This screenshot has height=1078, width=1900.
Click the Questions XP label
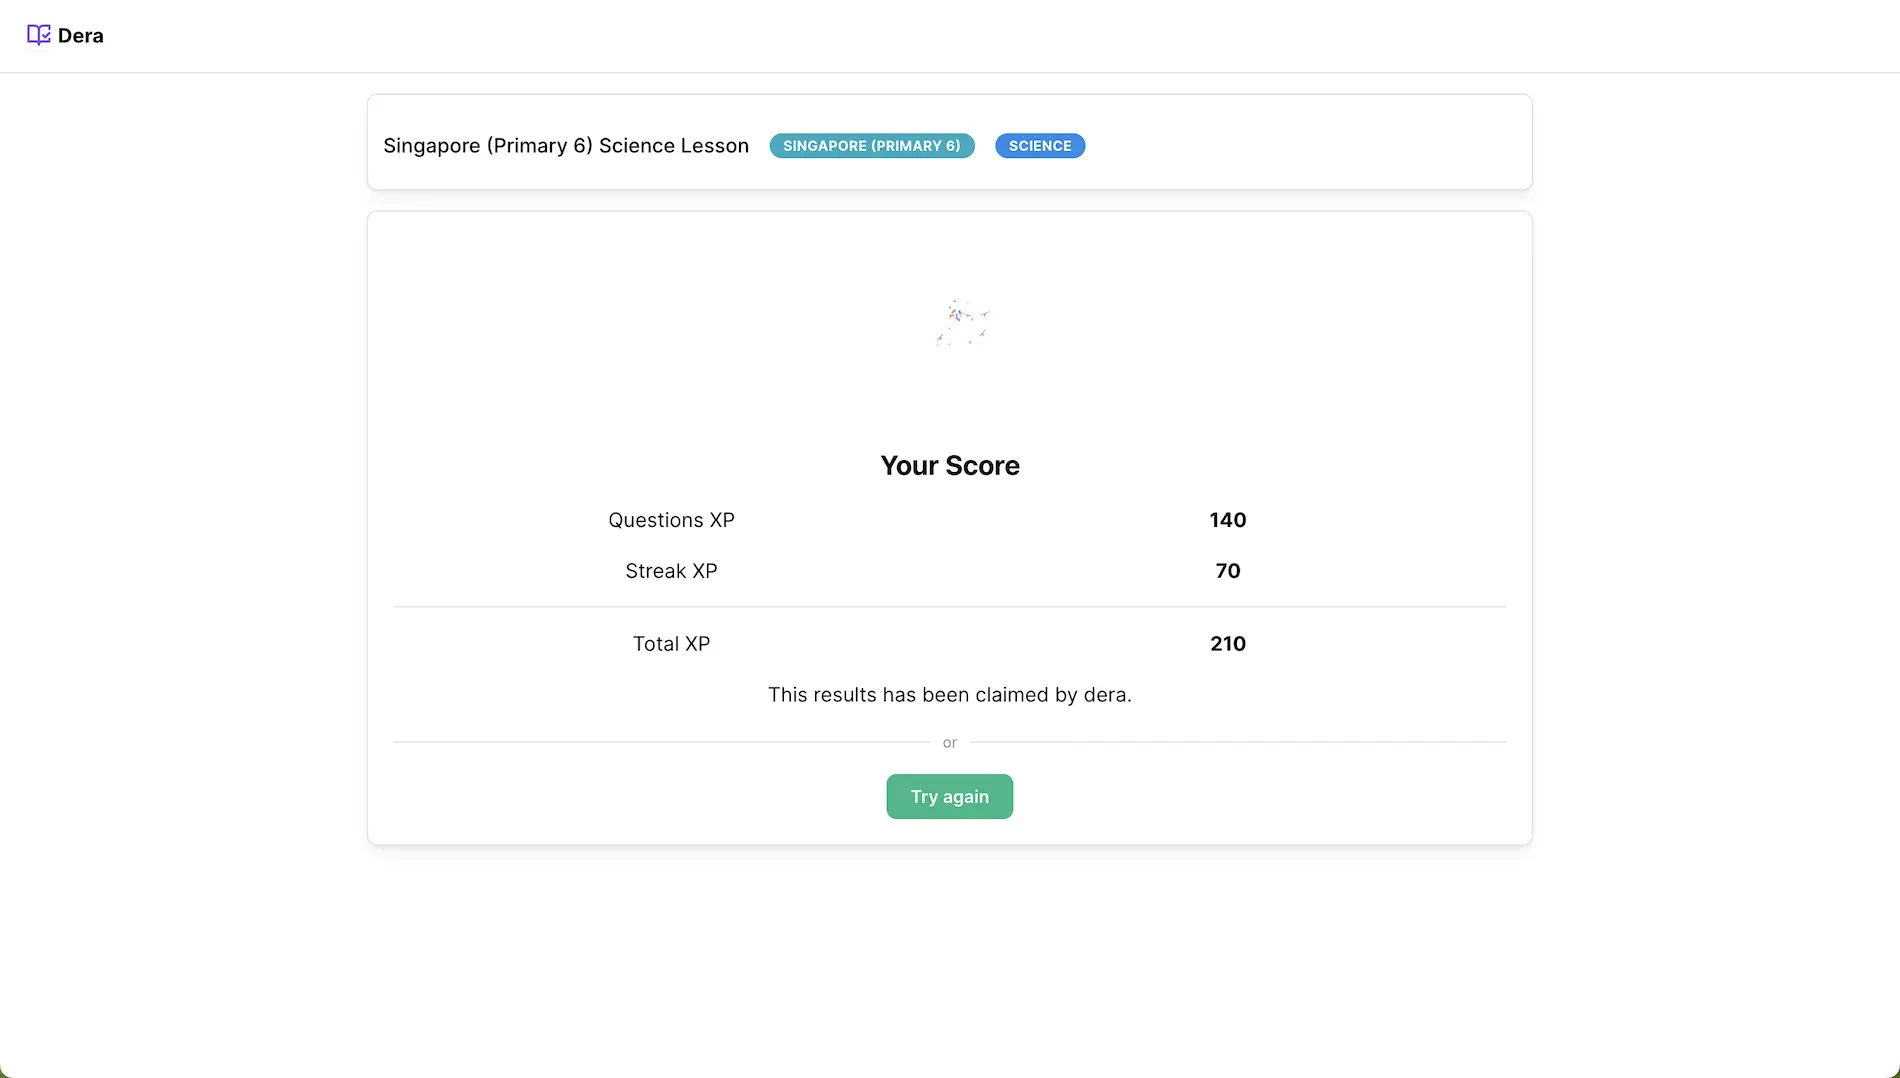671,520
